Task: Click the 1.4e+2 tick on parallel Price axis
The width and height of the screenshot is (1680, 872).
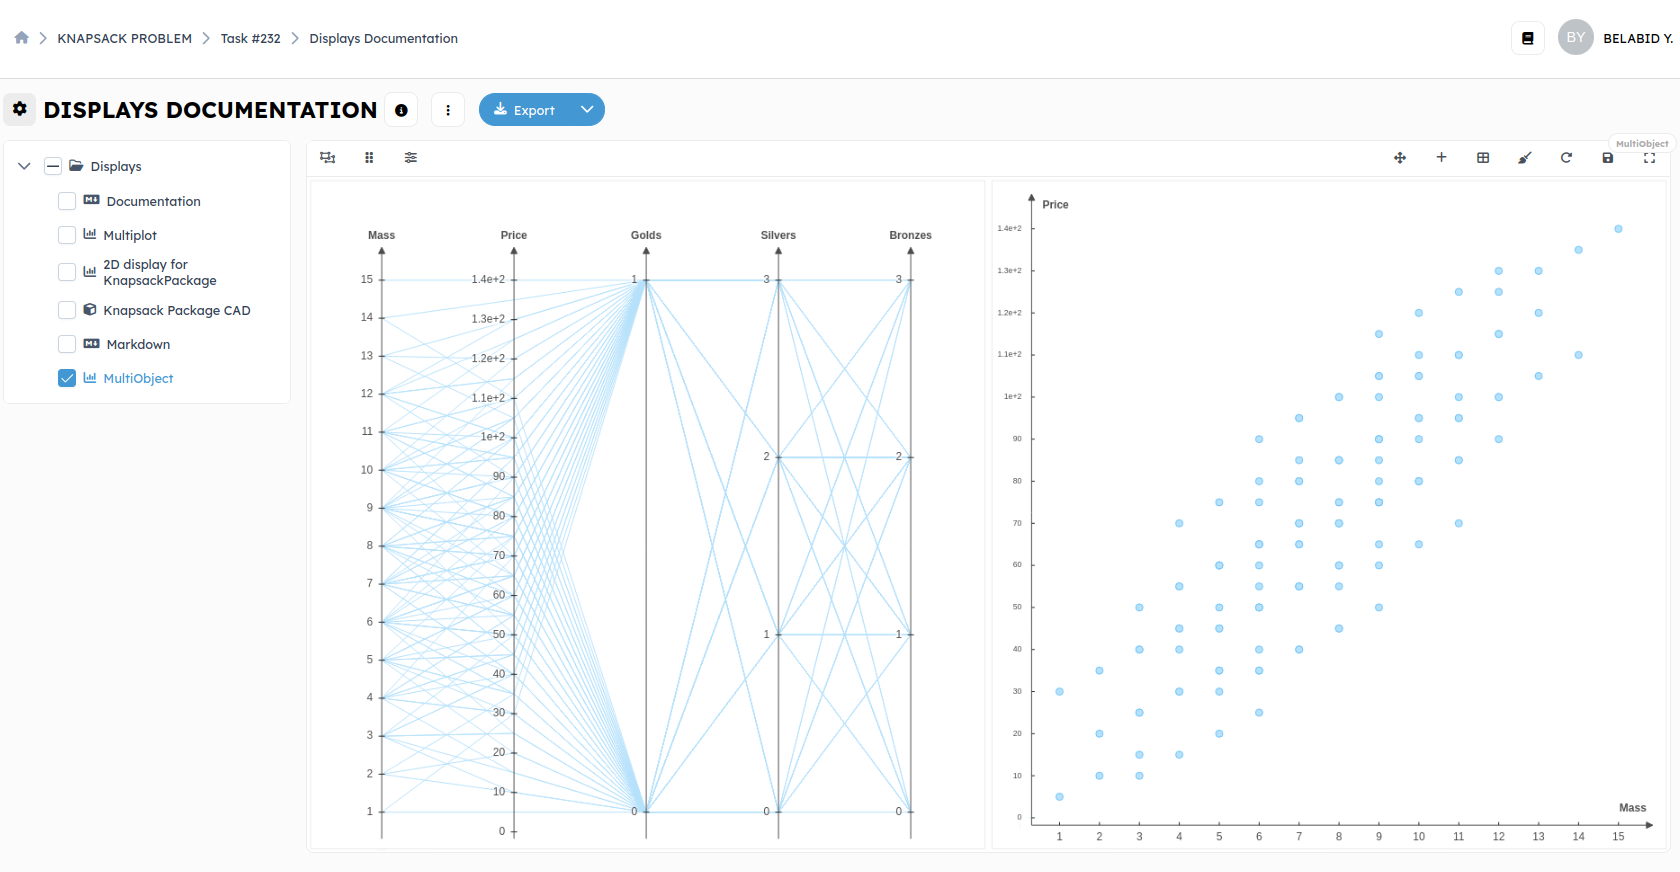Action: 489,279
